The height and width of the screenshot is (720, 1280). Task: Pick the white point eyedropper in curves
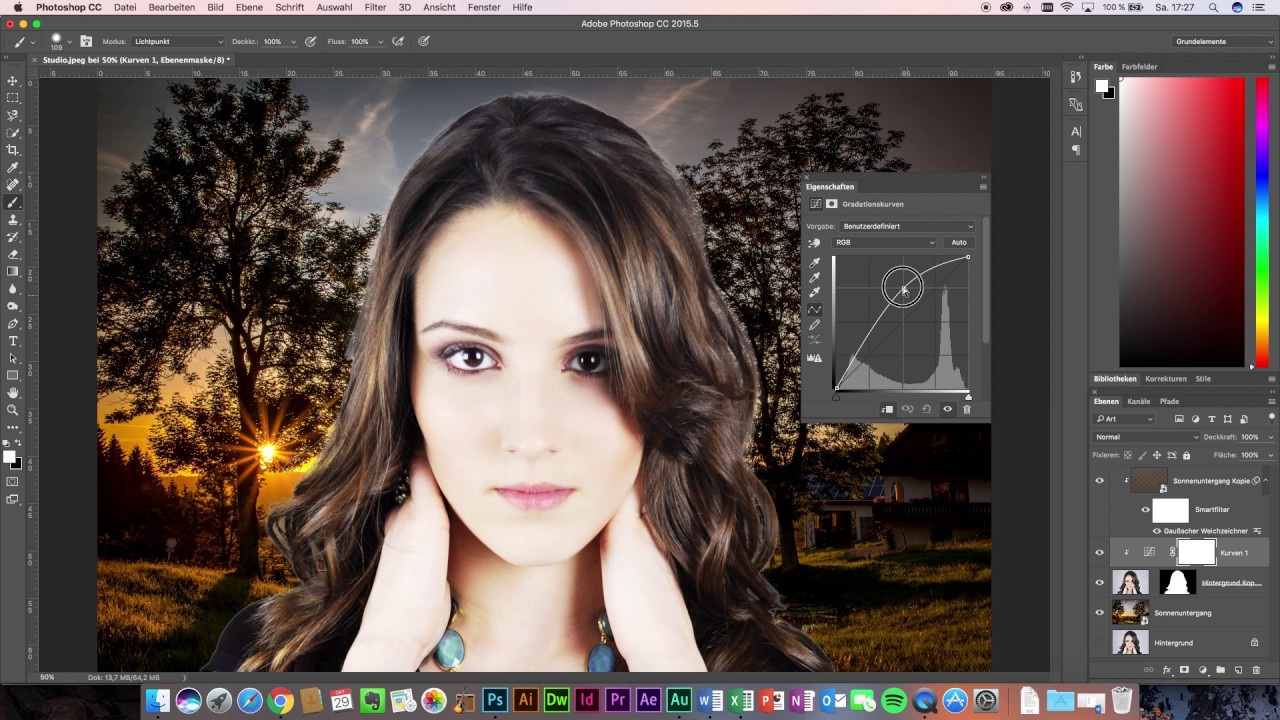[x=814, y=293]
